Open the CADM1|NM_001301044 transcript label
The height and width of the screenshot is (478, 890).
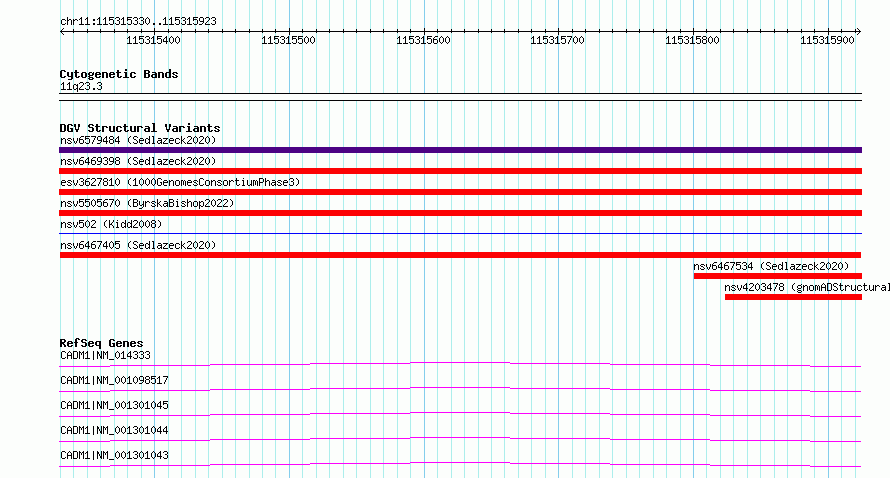(114, 430)
